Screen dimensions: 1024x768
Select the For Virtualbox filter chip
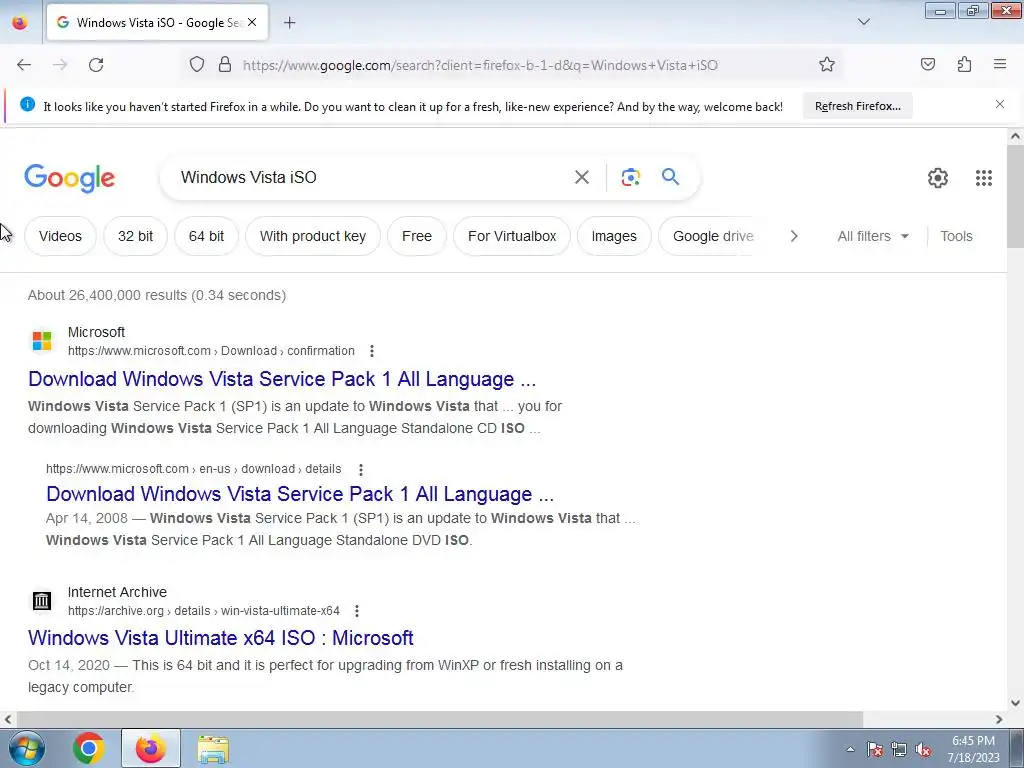[512, 236]
